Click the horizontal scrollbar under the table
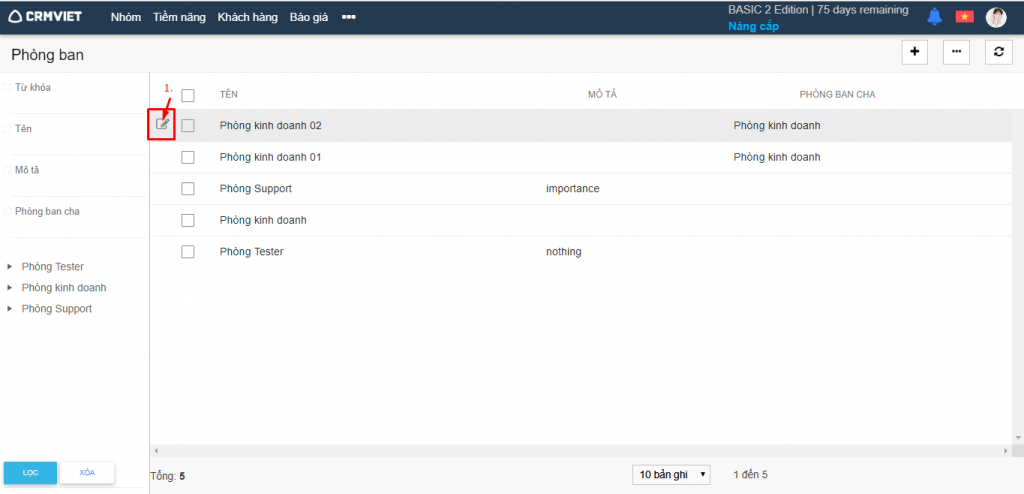This screenshot has height=494, width=1024. click(580, 451)
